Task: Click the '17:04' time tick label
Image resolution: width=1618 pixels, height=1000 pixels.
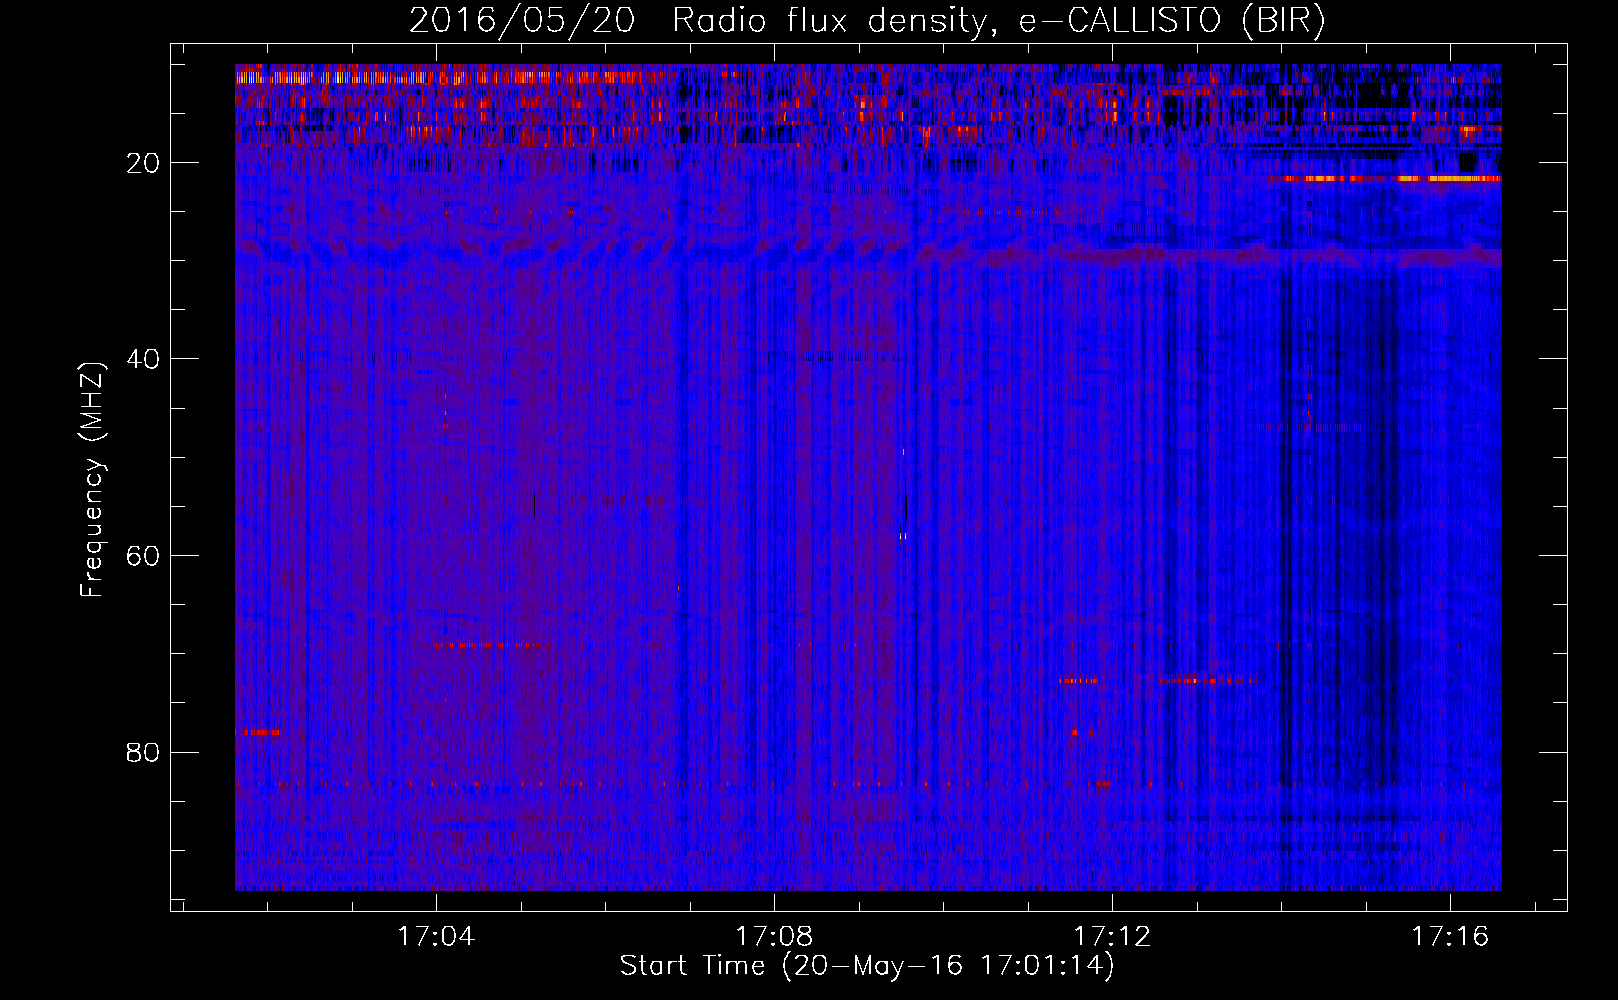Action: (436, 936)
